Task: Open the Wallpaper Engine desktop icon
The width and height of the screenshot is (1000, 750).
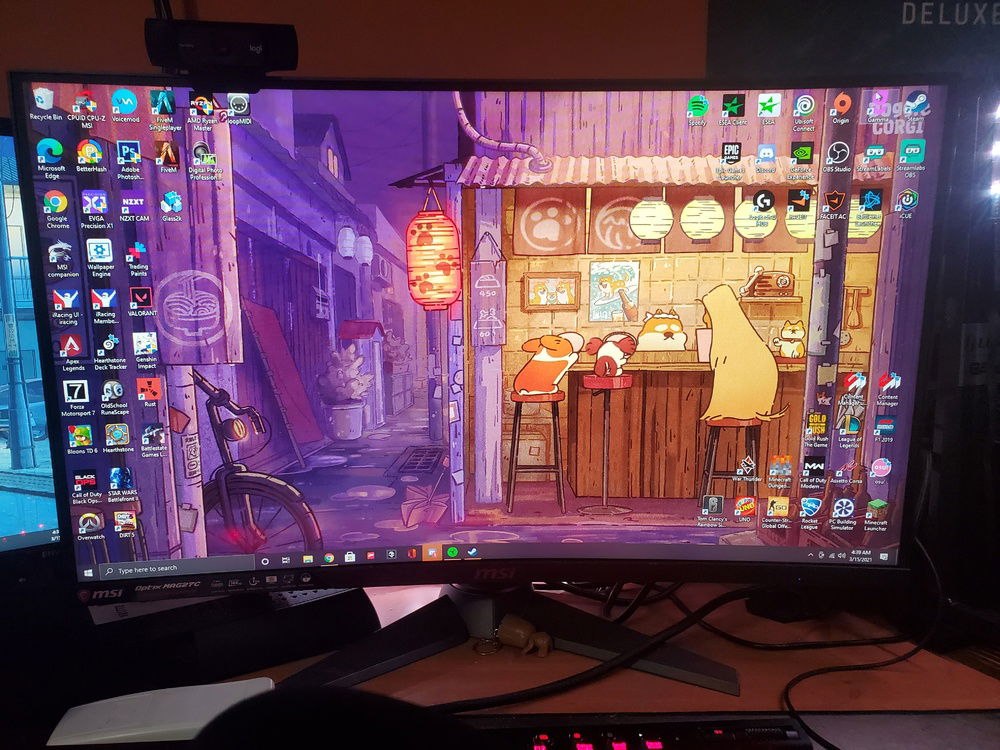Action: point(99,252)
